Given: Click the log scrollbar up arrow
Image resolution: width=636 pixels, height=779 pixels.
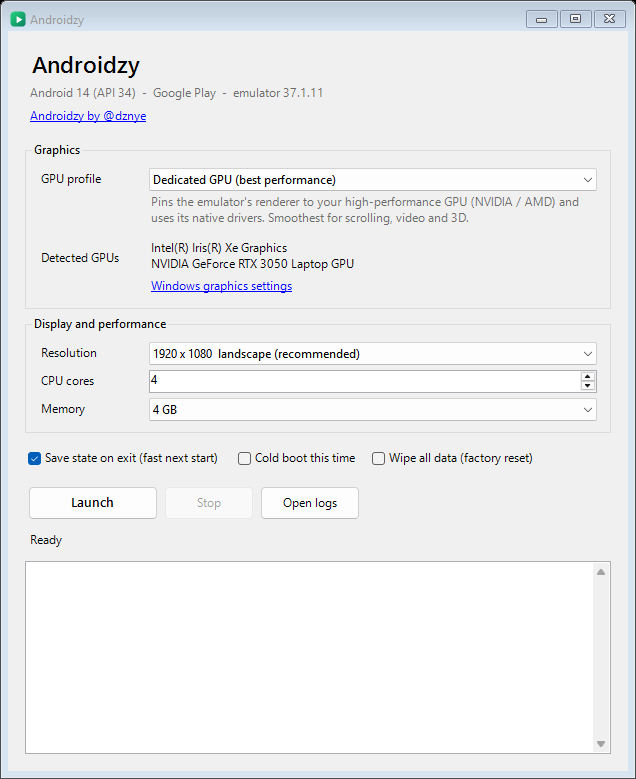Looking at the screenshot, I should coord(601,572).
